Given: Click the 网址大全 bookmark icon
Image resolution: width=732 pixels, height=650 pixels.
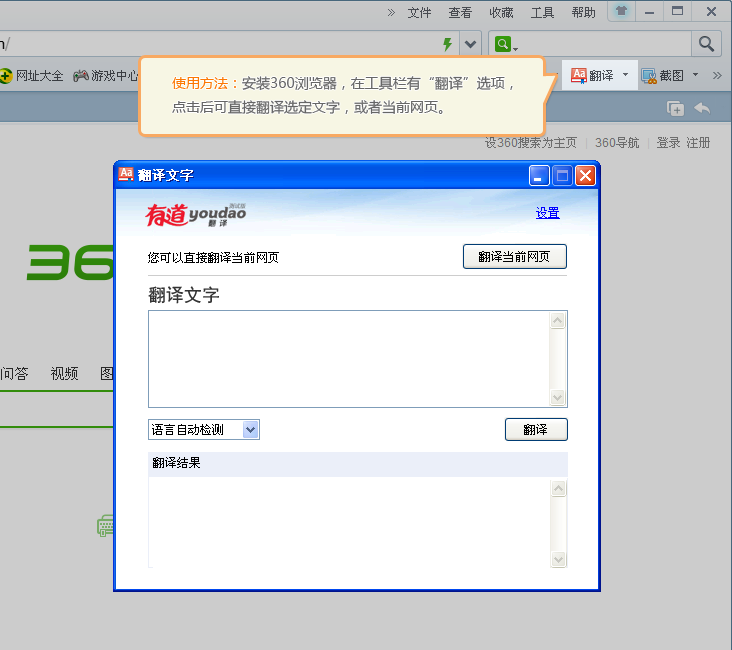Looking at the screenshot, I should [5, 75].
